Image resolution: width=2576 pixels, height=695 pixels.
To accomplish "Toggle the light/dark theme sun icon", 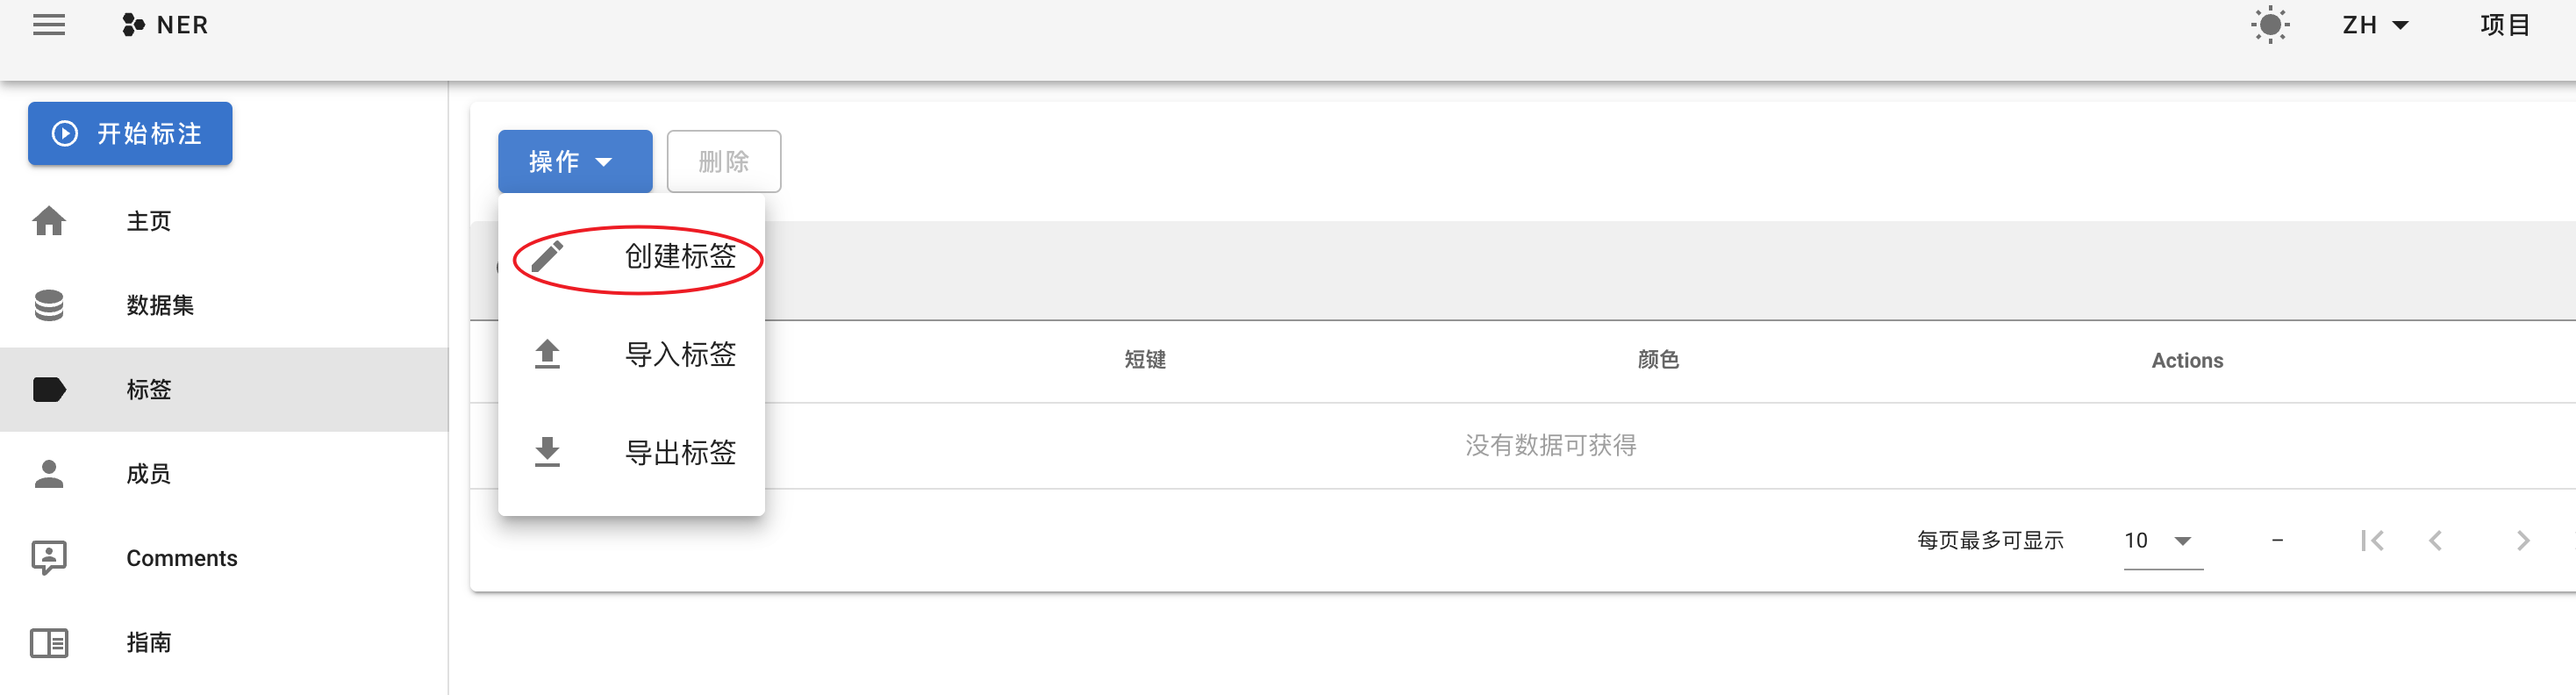I will (x=2269, y=25).
